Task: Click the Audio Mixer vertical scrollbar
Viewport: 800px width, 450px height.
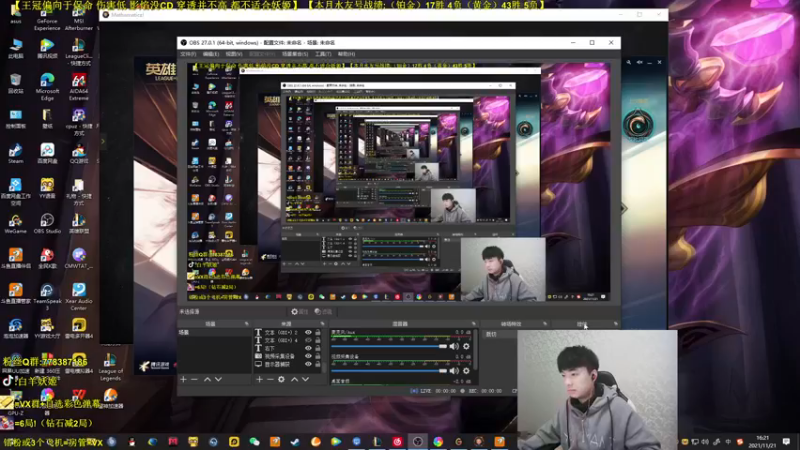Action: pos(477,350)
